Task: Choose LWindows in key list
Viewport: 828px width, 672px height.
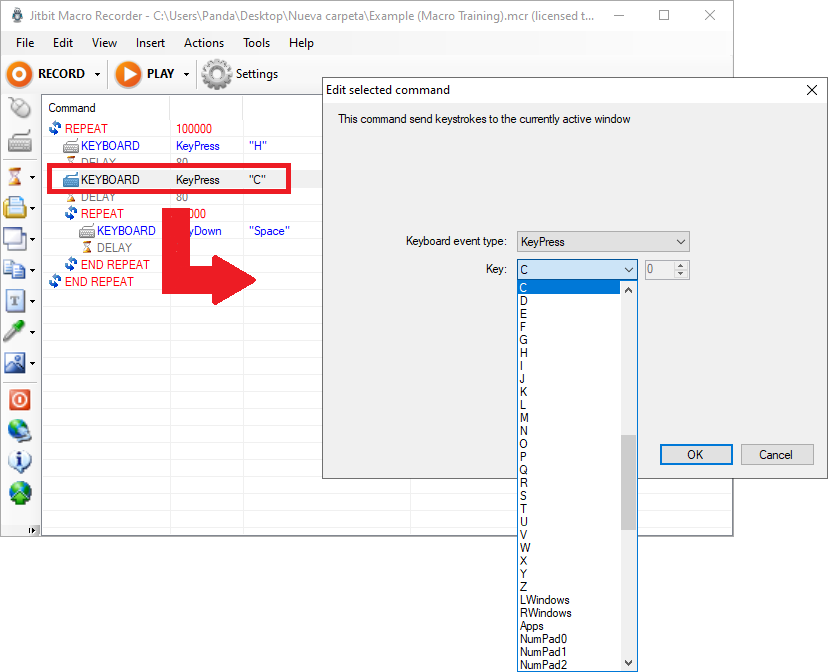Action: click(x=569, y=600)
